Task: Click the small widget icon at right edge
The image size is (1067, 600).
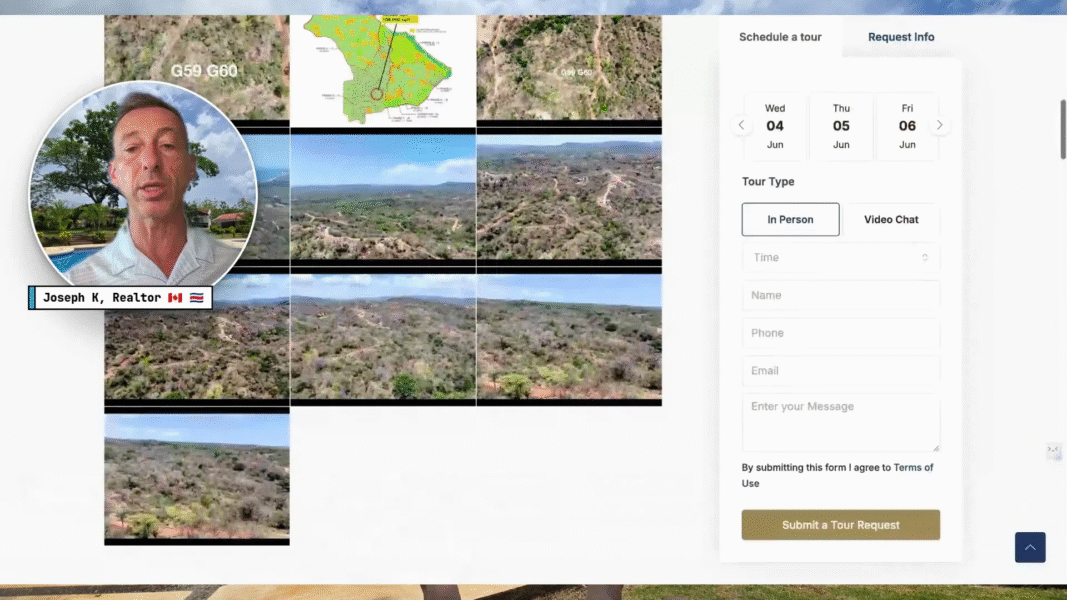Action: click(1053, 451)
